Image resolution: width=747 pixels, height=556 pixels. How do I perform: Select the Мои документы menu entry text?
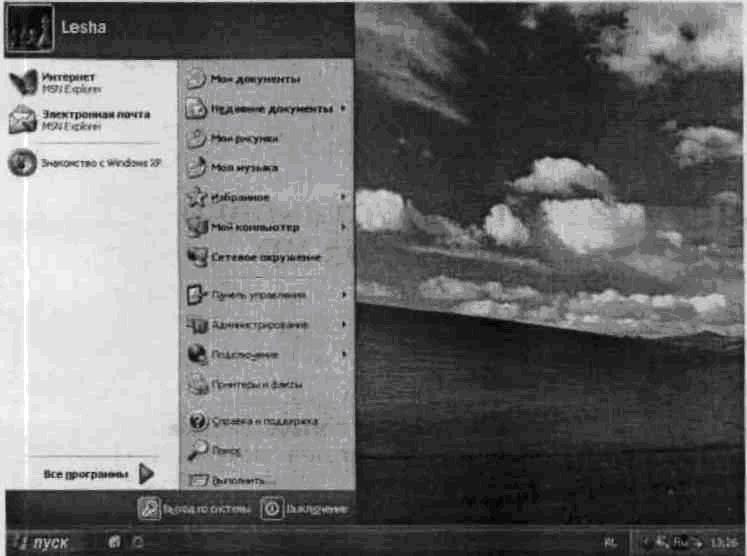(255, 79)
